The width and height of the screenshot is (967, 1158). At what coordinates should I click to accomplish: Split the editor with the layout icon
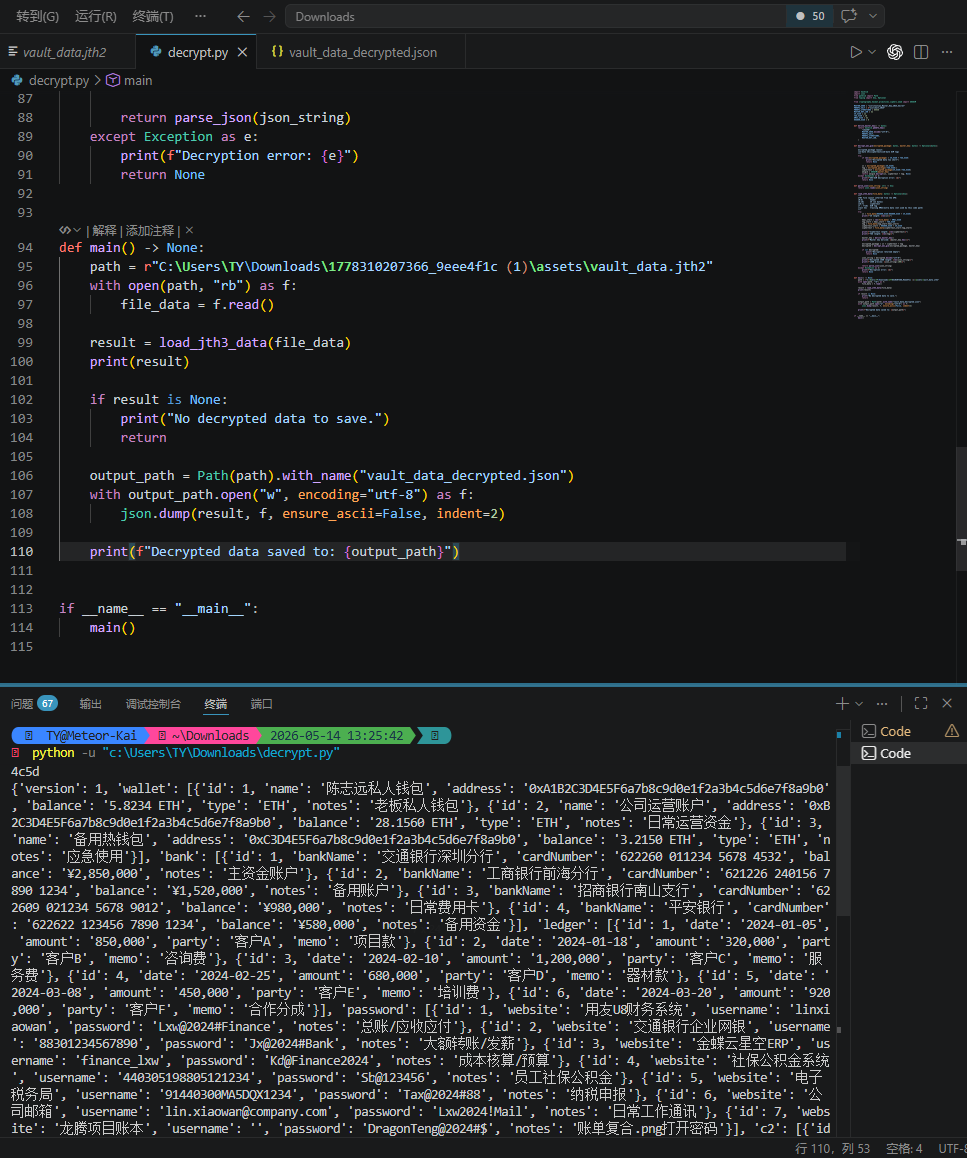point(920,52)
